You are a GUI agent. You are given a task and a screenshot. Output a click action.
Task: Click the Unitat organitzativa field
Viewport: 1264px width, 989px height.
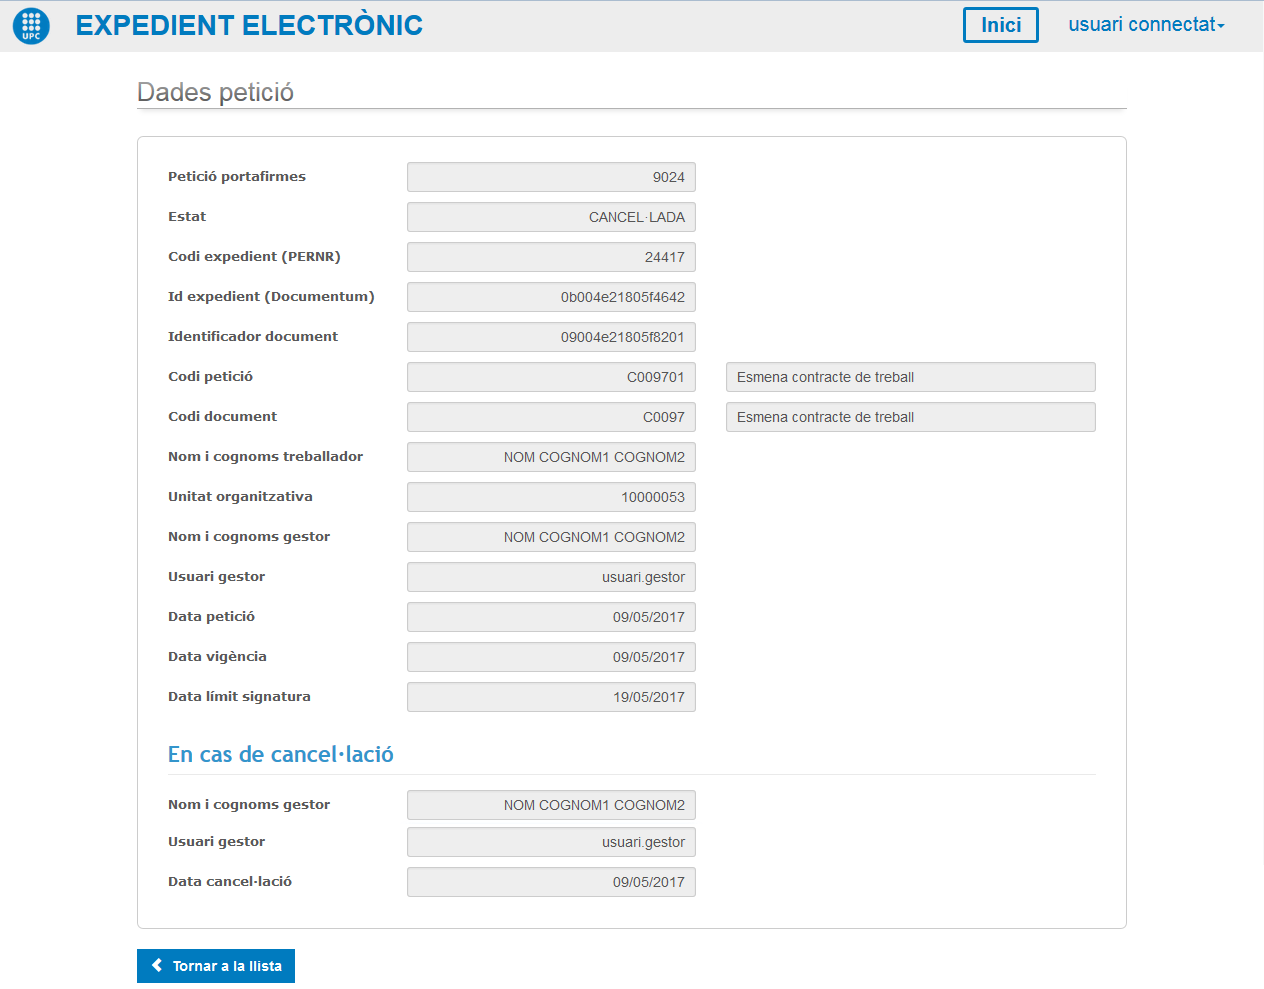551,497
